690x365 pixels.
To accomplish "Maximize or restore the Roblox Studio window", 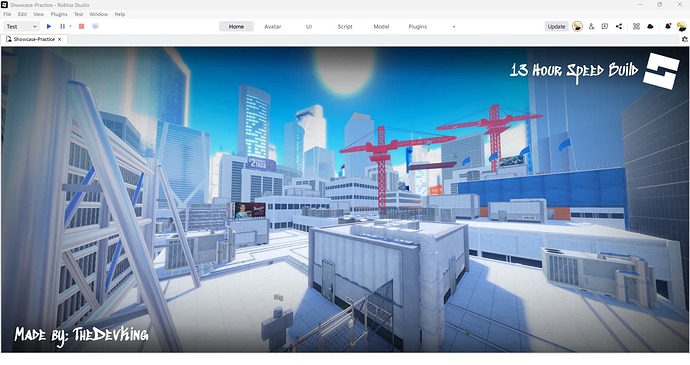I will (x=660, y=4).
